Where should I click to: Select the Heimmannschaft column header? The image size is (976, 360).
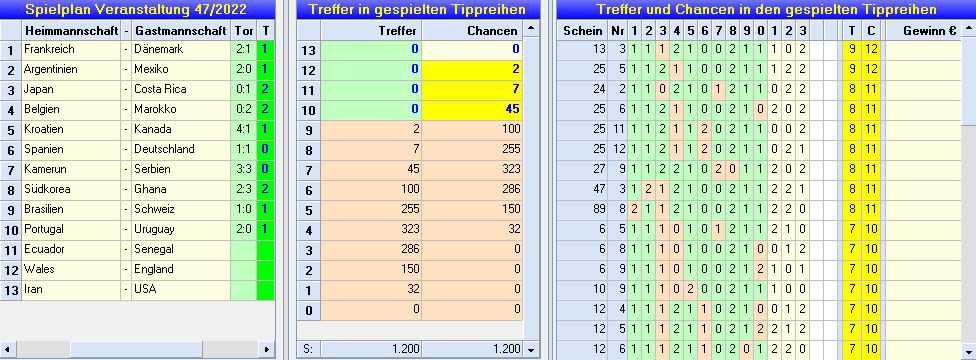[x=71, y=30]
